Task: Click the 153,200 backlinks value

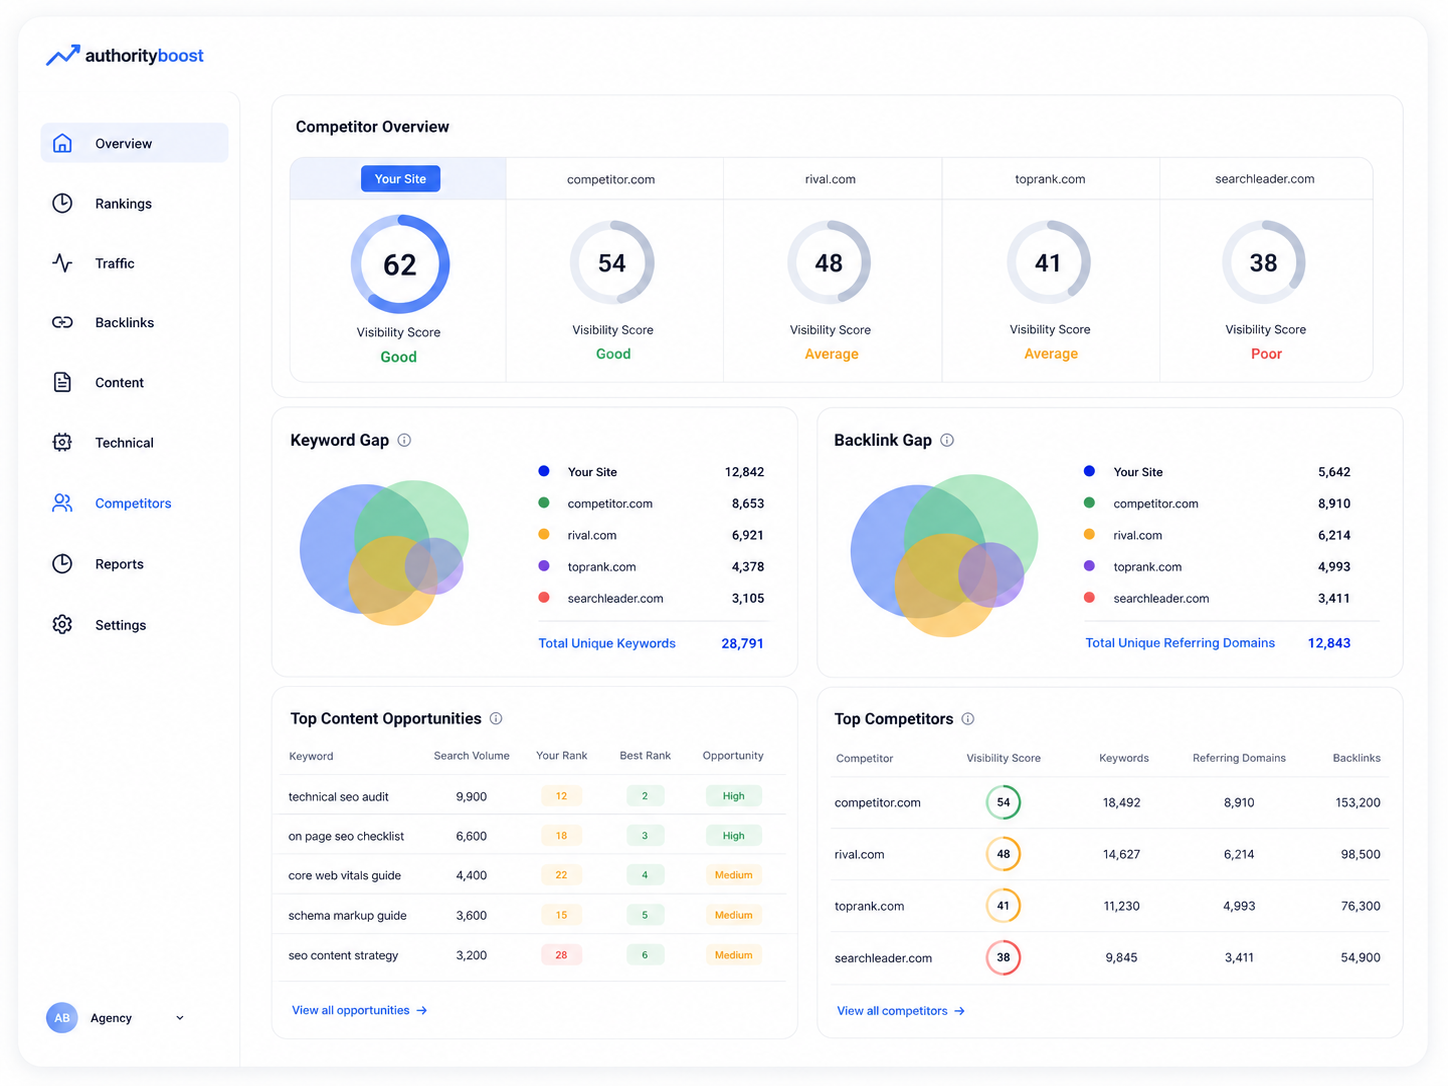Action: point(1357,803)
